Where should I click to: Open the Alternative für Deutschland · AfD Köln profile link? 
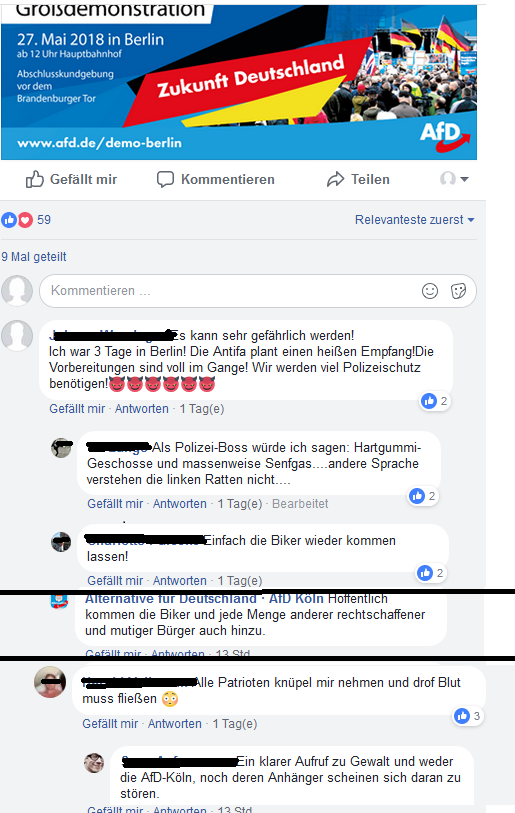pos(204,598)
